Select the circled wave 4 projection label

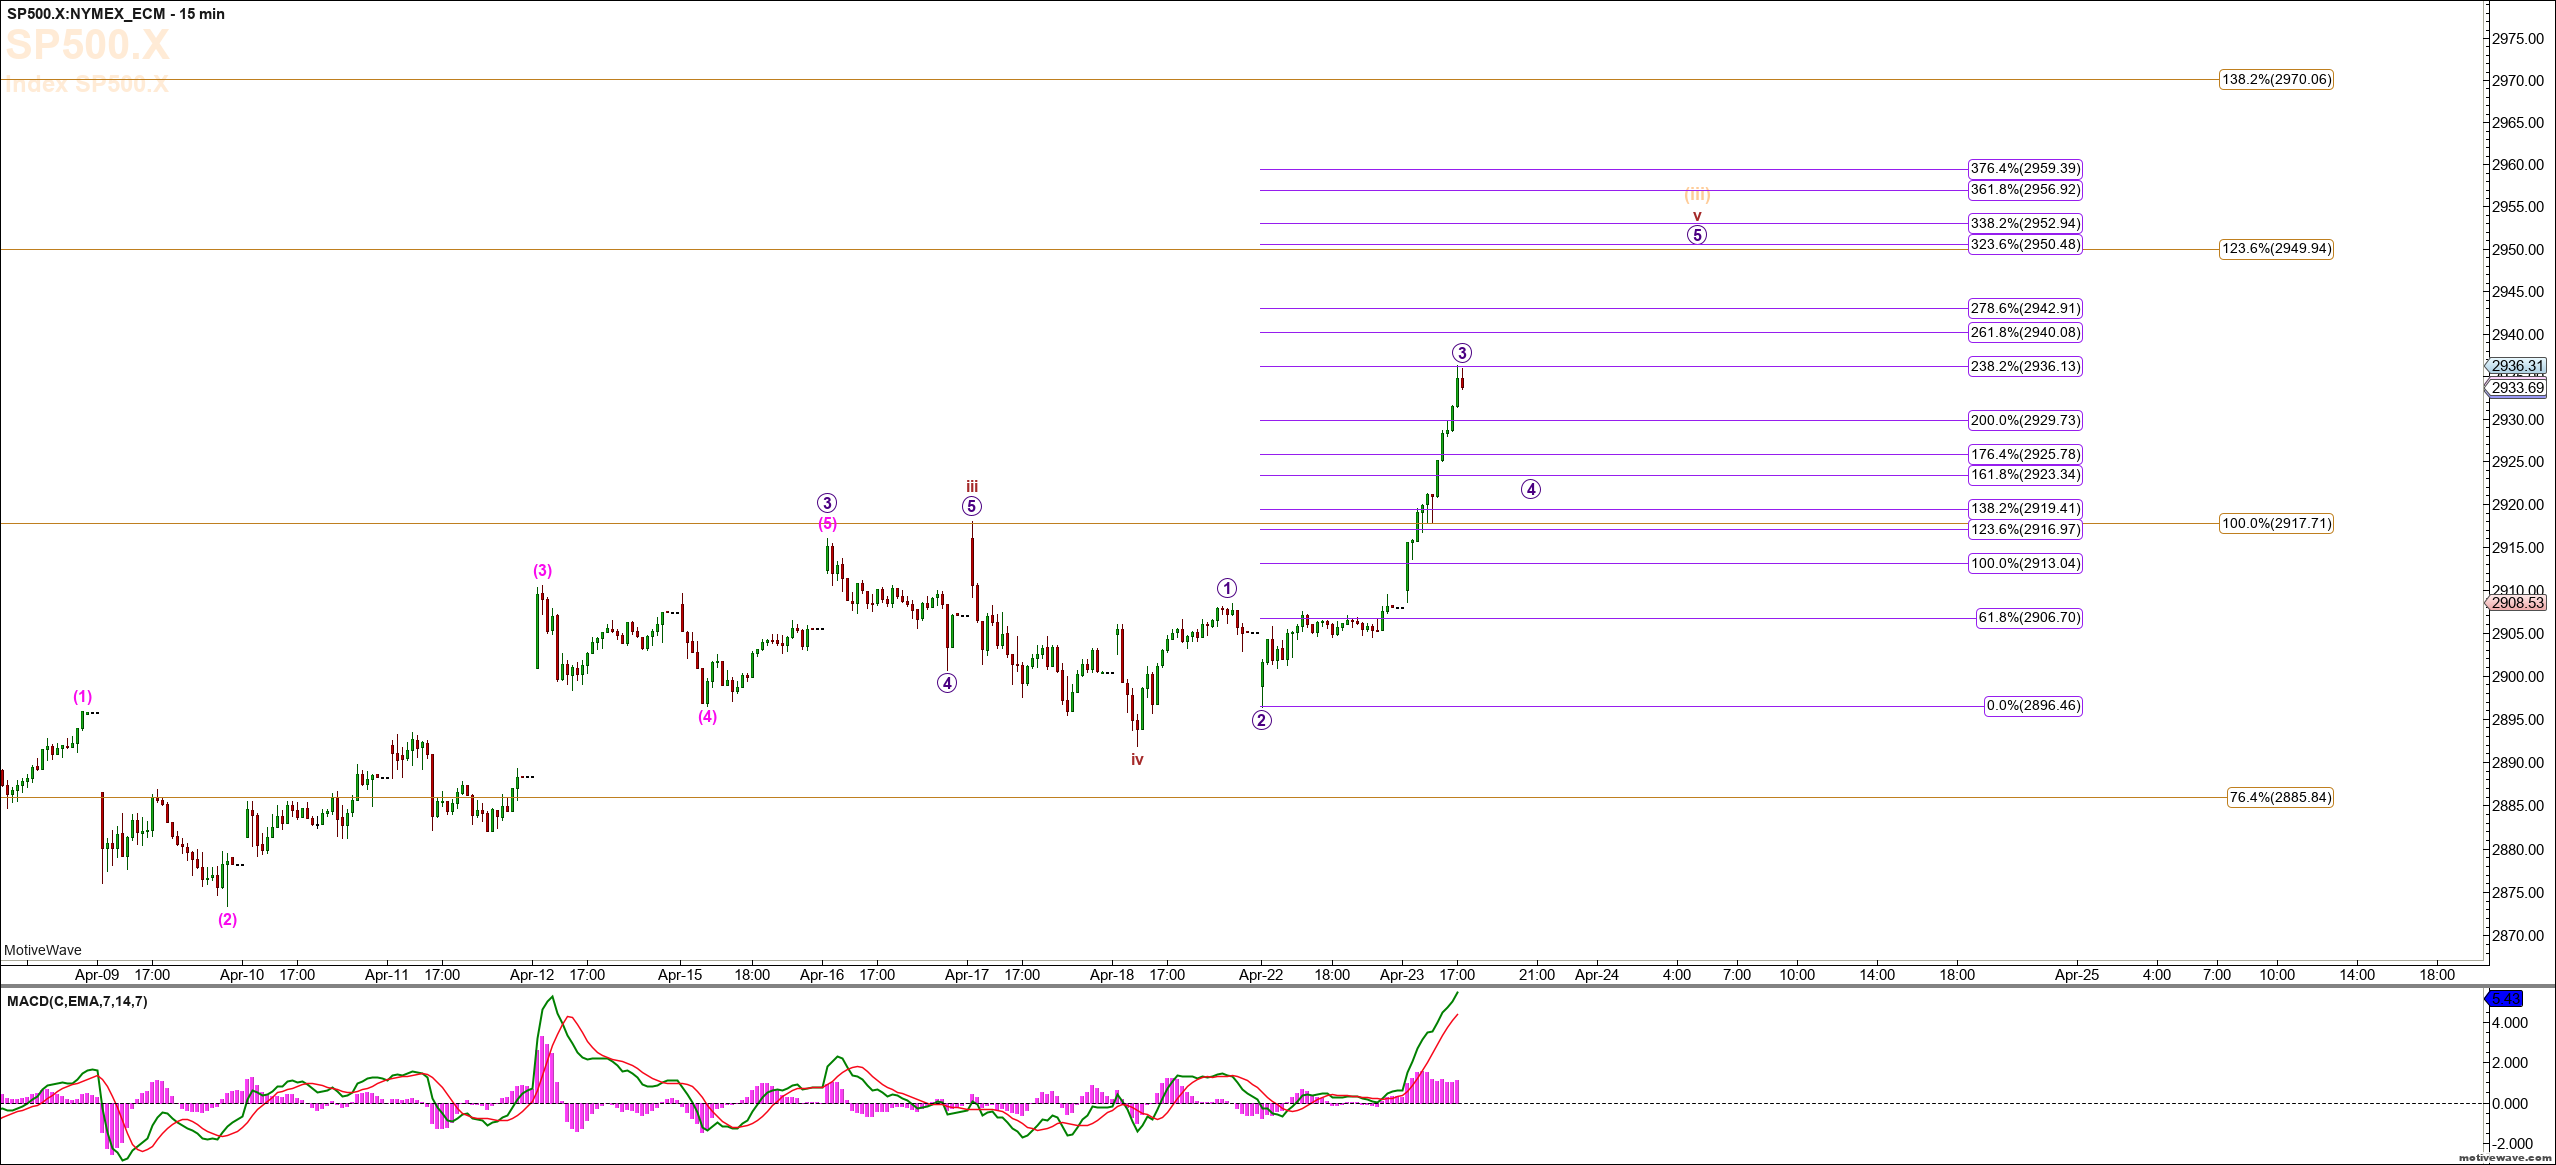point(1531,489)
